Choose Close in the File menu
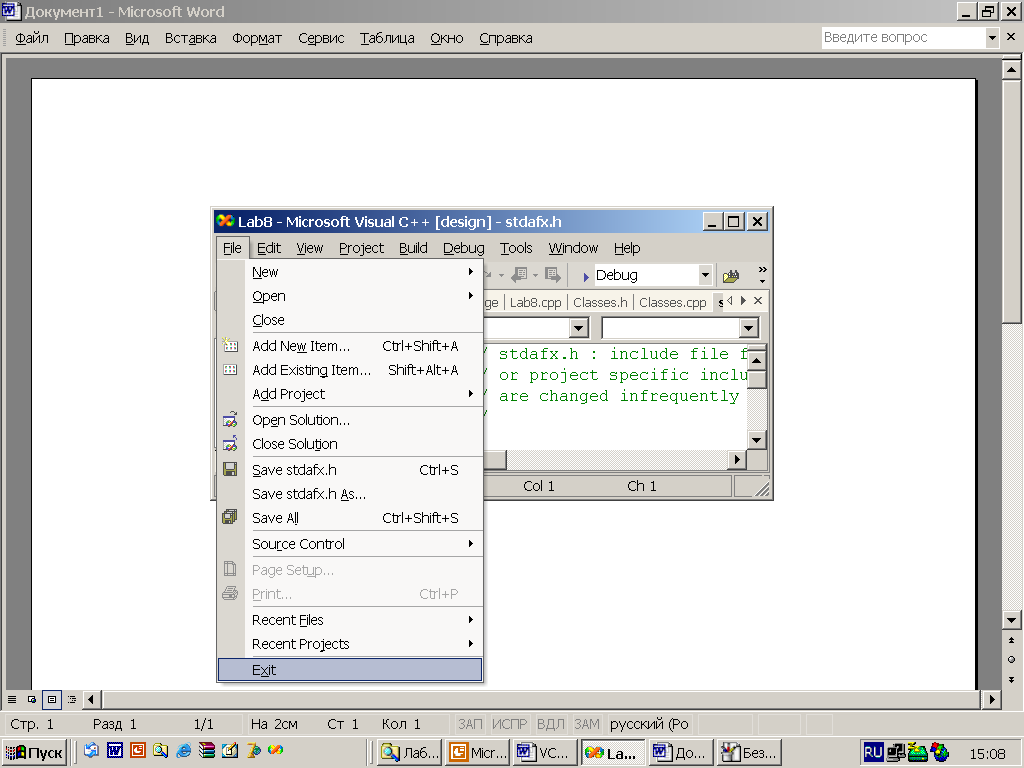Screen dimensions: 1024x768 350,320
